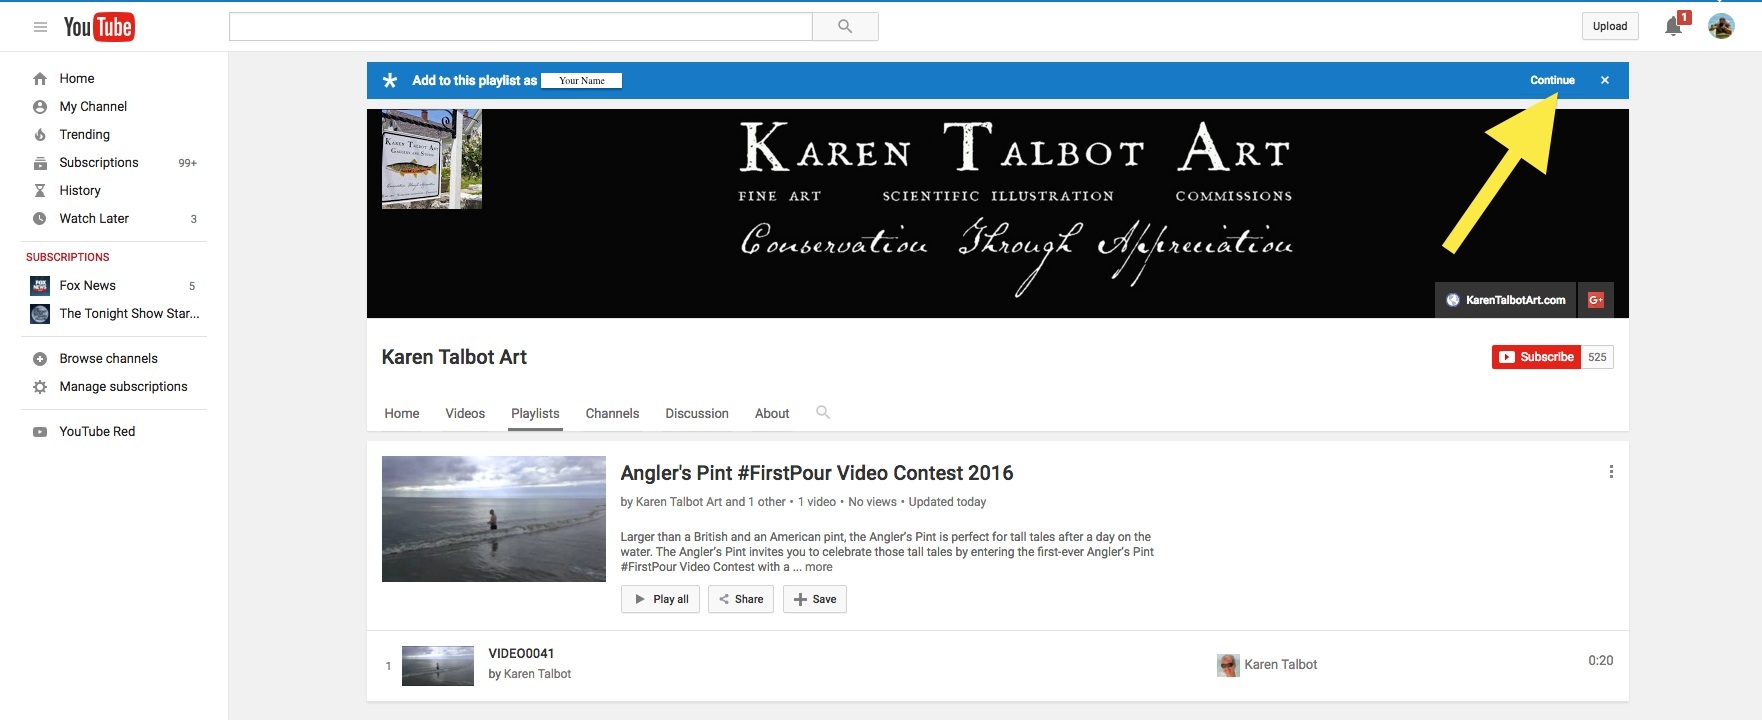Click the Share button

741,599
